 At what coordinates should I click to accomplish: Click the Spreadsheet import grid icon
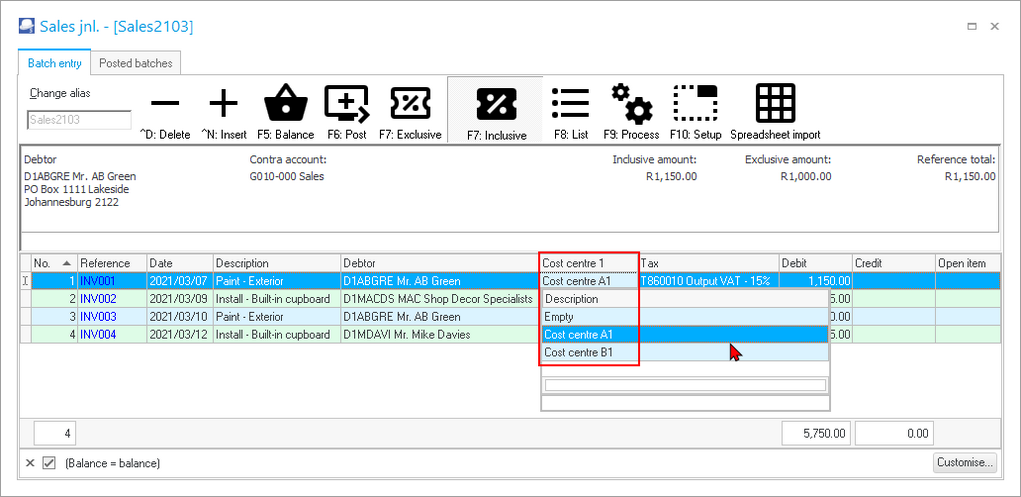[x=775, y=104]
